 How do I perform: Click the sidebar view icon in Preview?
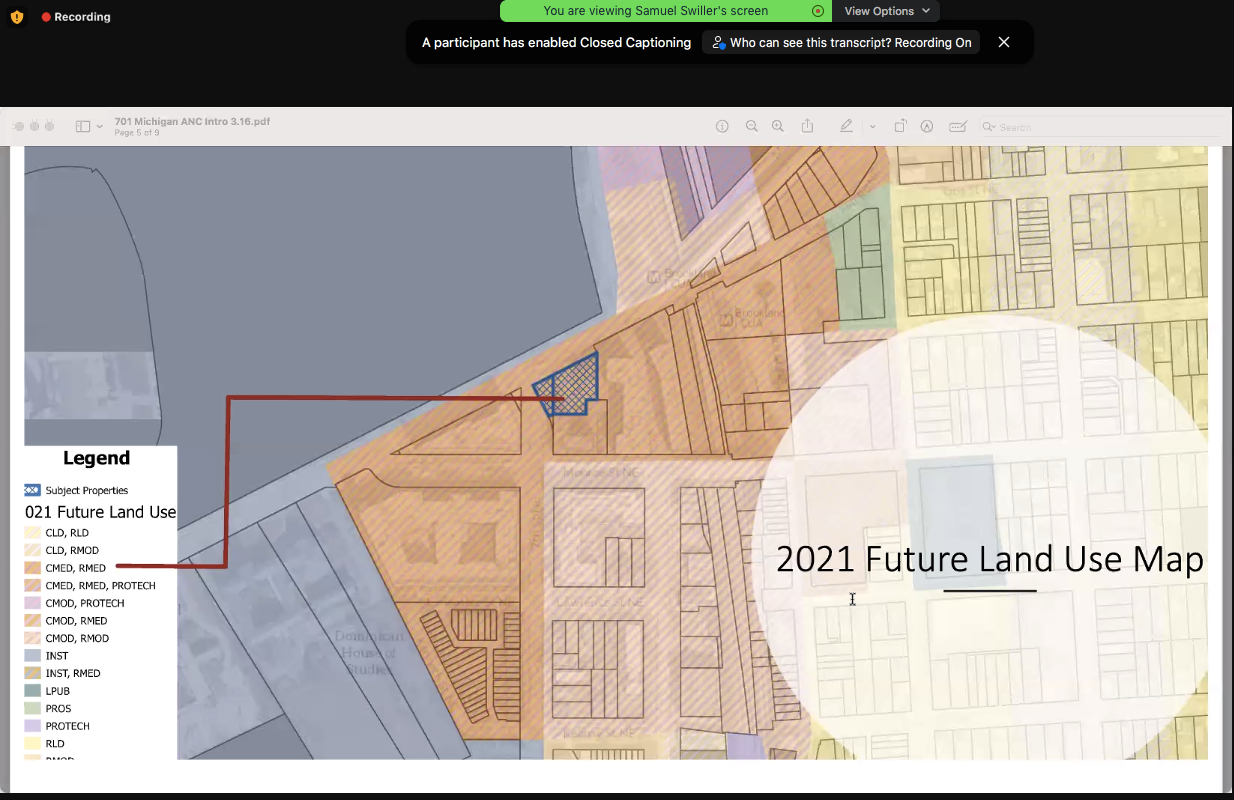click(x=82, y=127)
